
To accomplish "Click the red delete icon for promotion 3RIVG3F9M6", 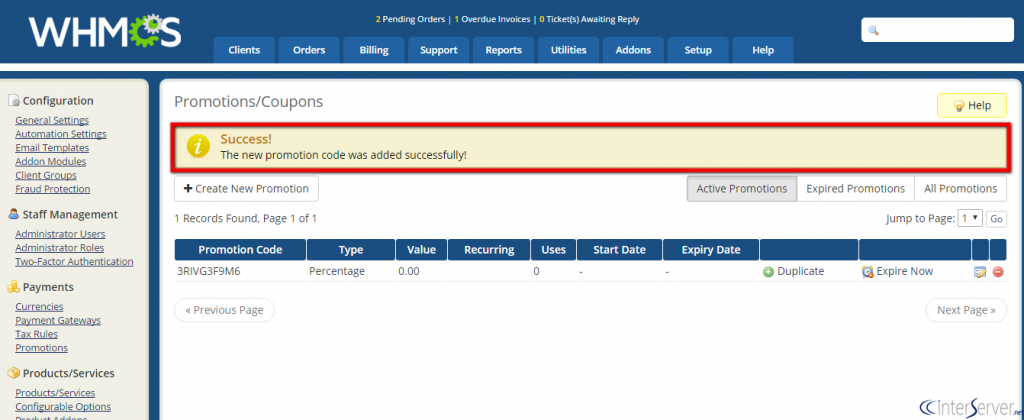I will click(998, 272).
